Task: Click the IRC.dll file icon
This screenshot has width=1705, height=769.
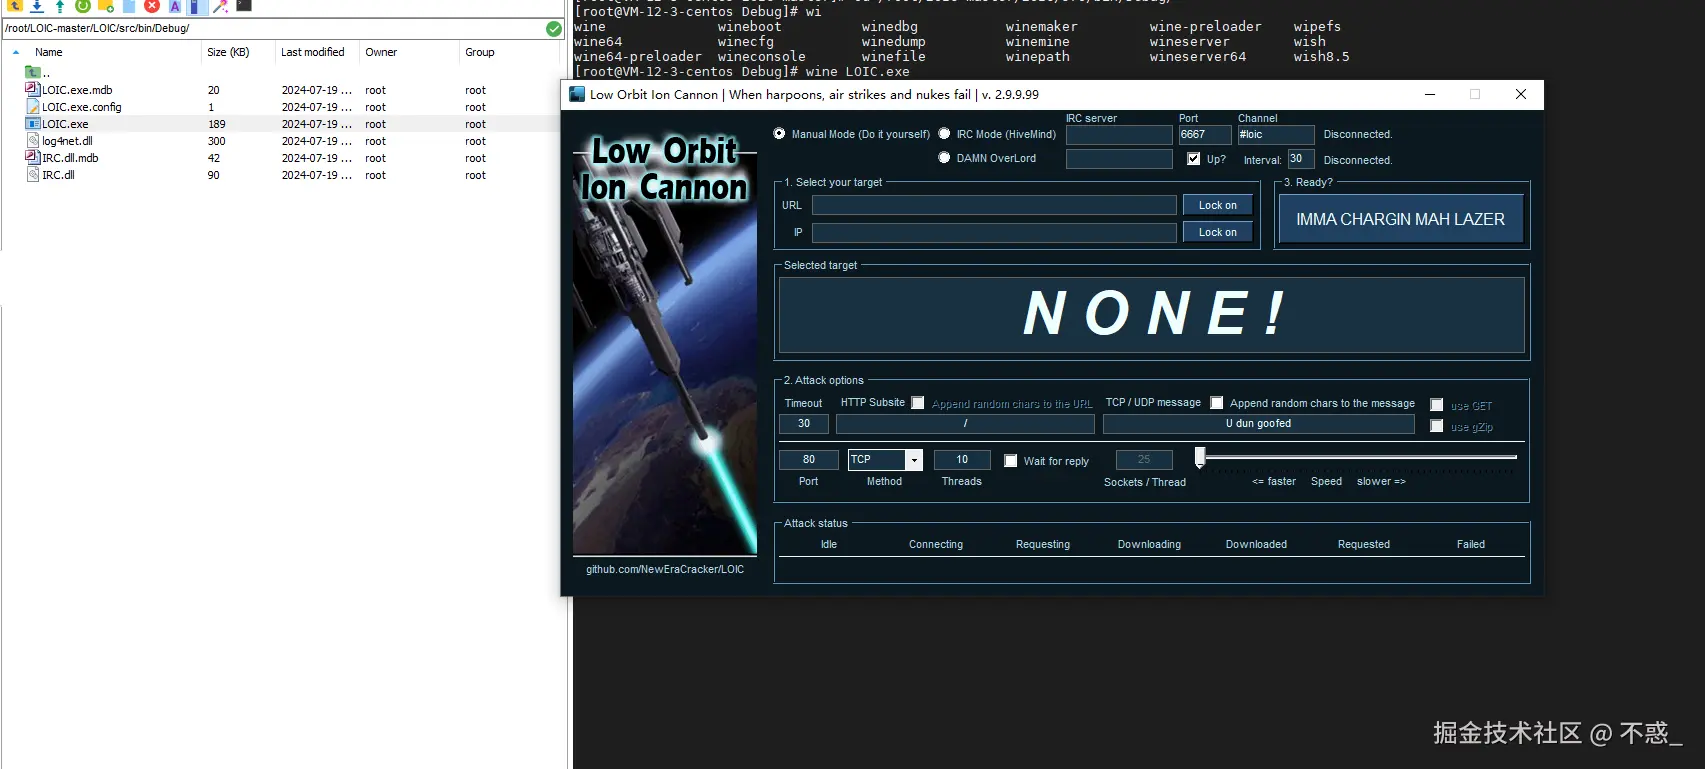Action: (x=33, y=174)
